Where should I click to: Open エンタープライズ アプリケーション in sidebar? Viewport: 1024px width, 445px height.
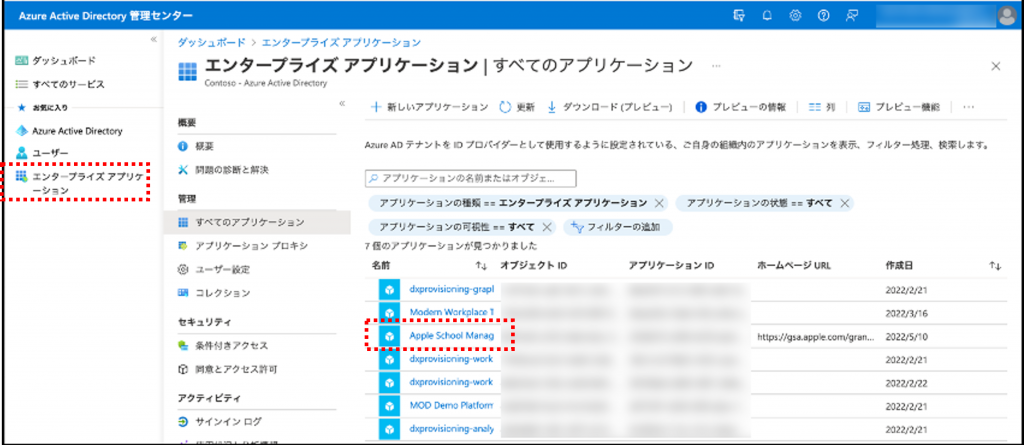[78, 183]
